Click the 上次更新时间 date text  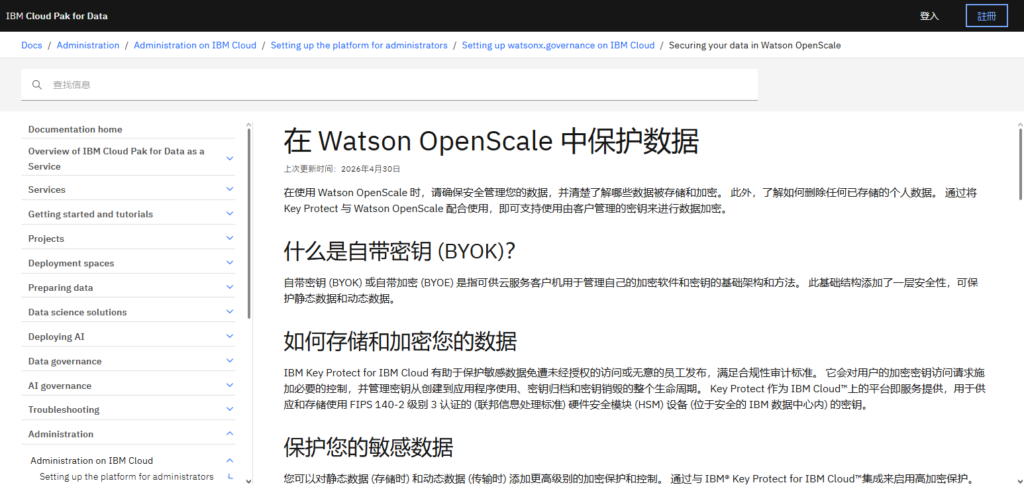point(342,168)
